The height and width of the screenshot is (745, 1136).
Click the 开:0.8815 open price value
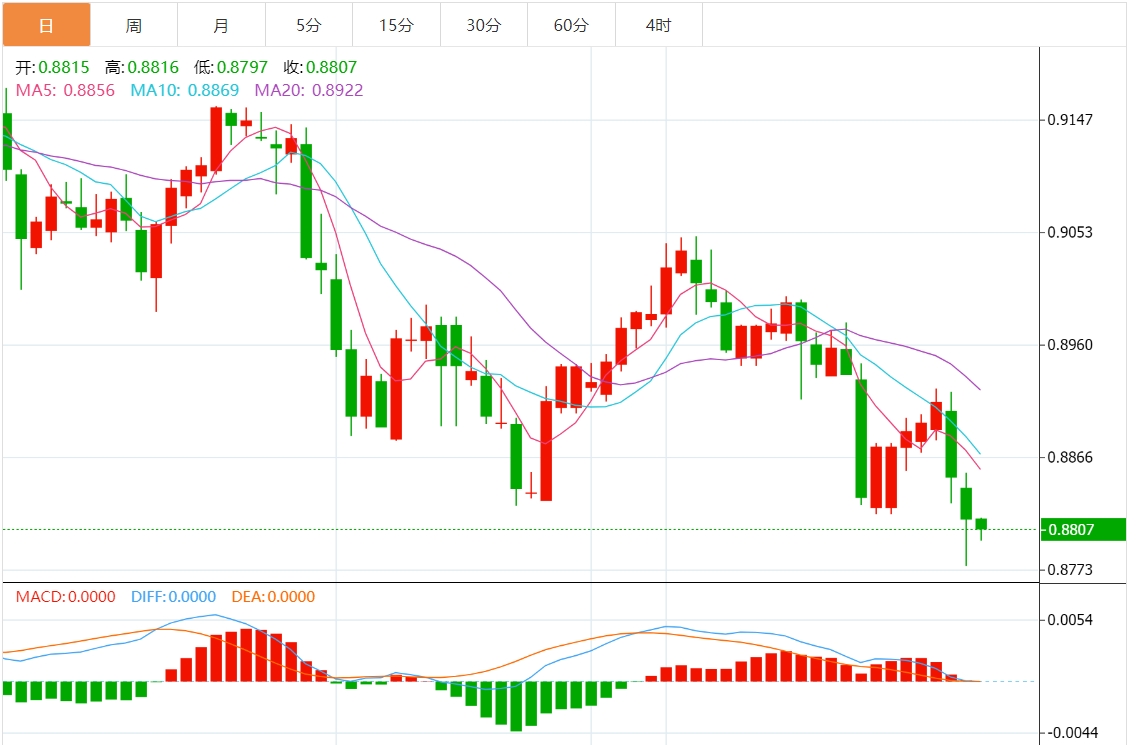pos(53,67)
